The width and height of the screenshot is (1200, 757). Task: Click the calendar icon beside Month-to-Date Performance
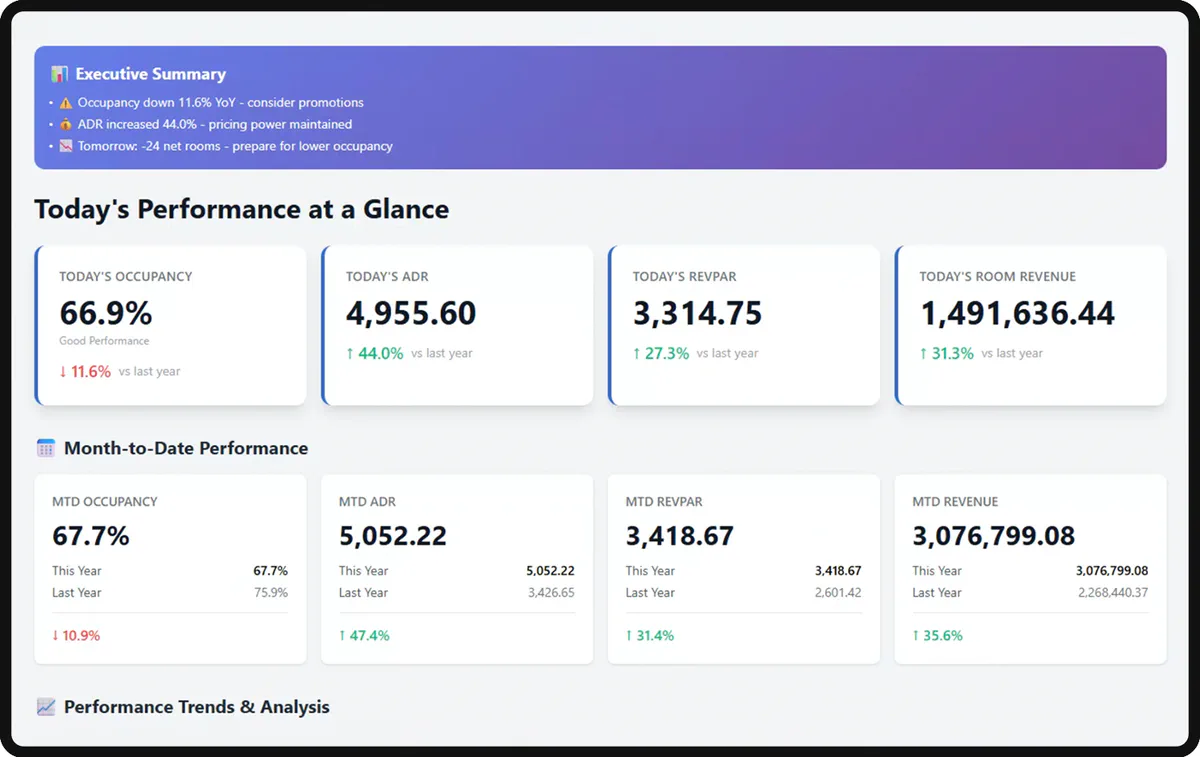(46, 448)
